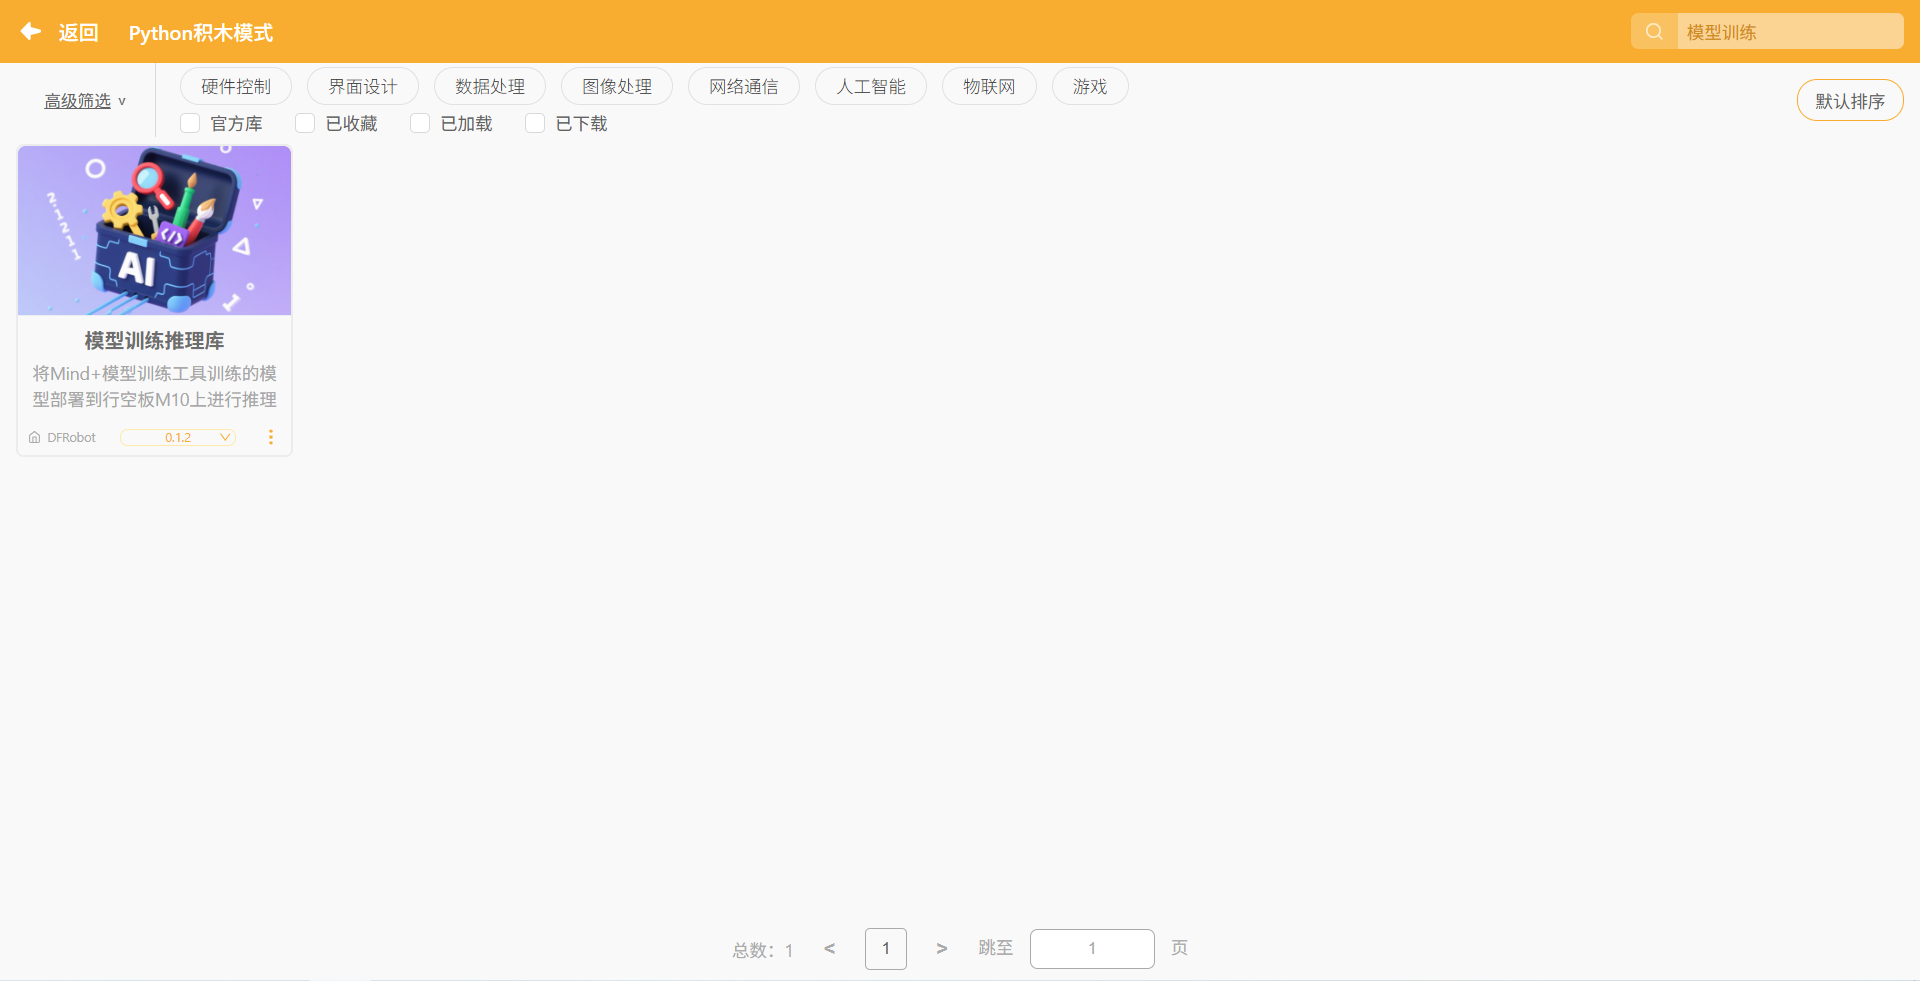
Task: Go to next page arrow
Action: click(941, 948)
